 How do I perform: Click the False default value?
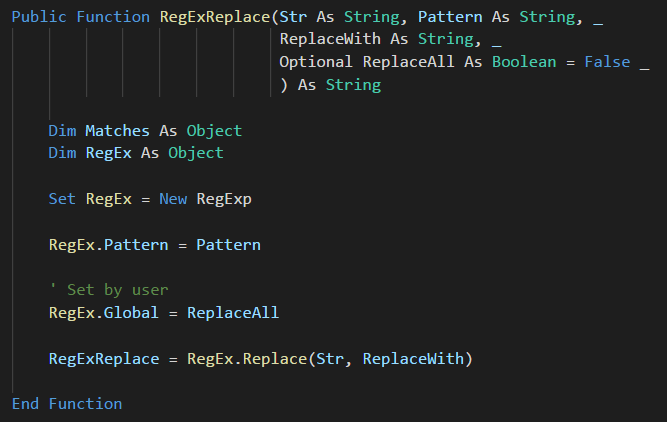[x=607, y=62]
